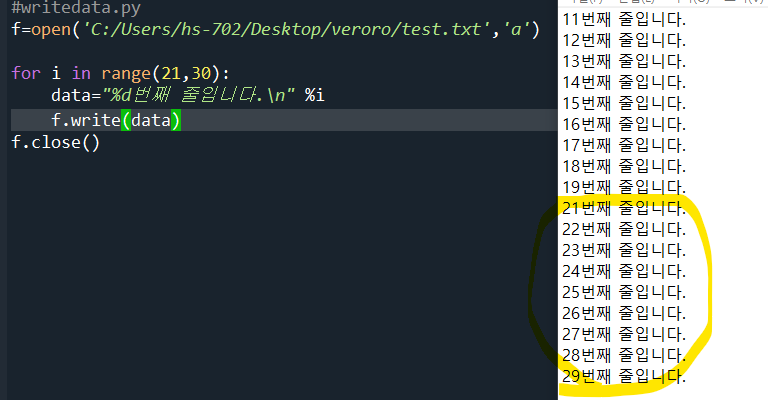Click the 'for' keyword in the loop
This screenshot has width=768, height=400.
[x=26, y=73]
